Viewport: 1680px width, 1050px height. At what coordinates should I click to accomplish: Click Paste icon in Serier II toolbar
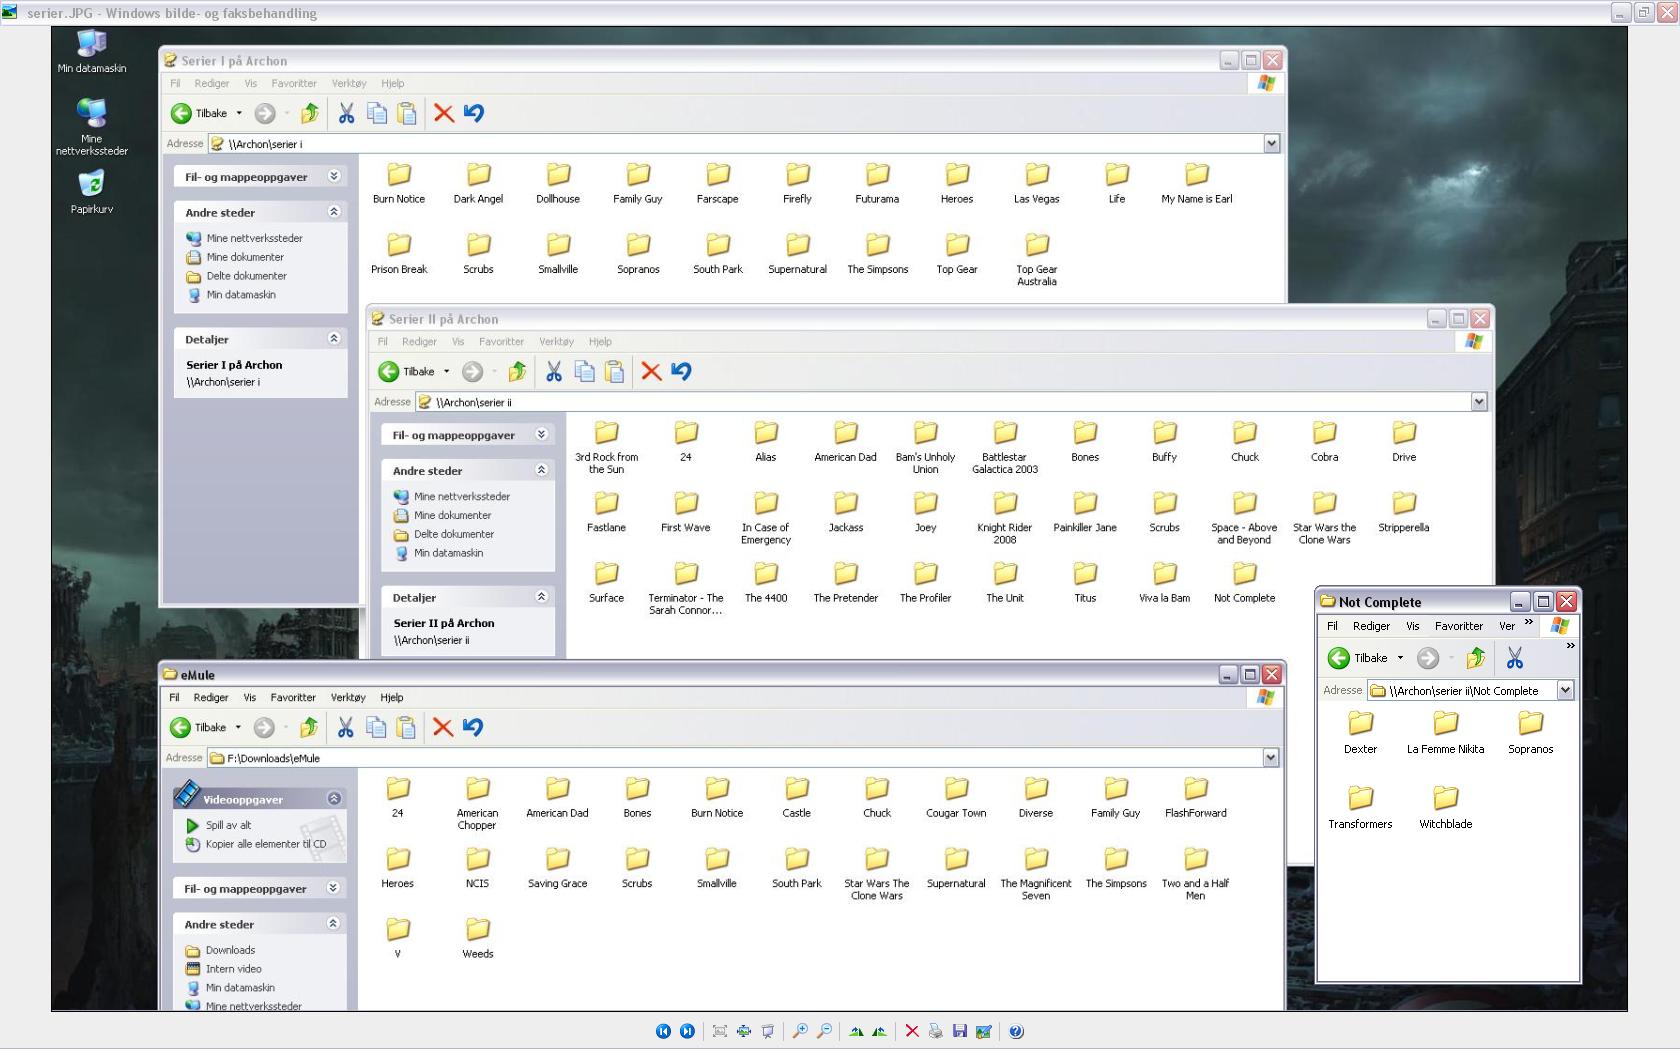point(614,371)
